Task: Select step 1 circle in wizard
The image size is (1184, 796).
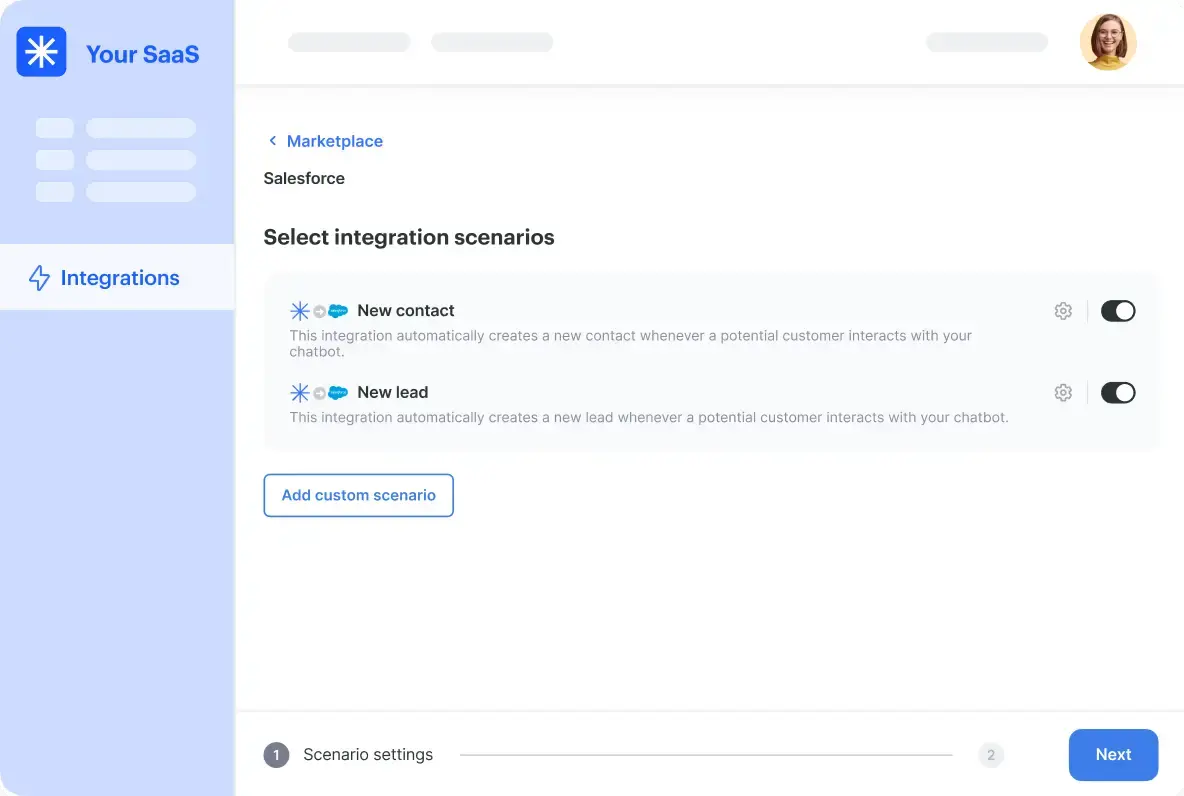Action: click(x=276, y=755)
